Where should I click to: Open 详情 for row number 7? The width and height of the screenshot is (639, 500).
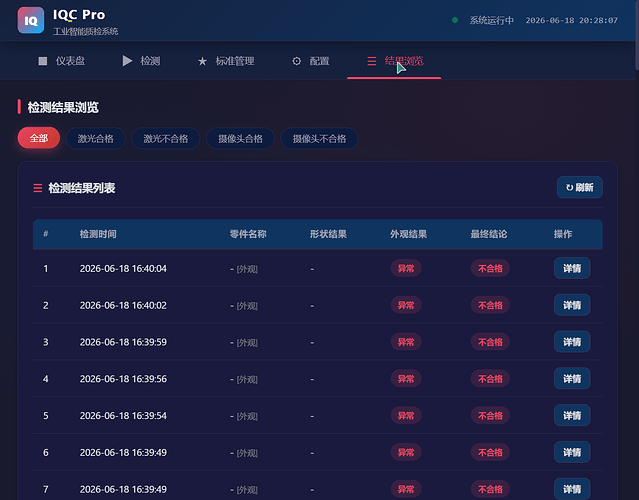[572, 489]
